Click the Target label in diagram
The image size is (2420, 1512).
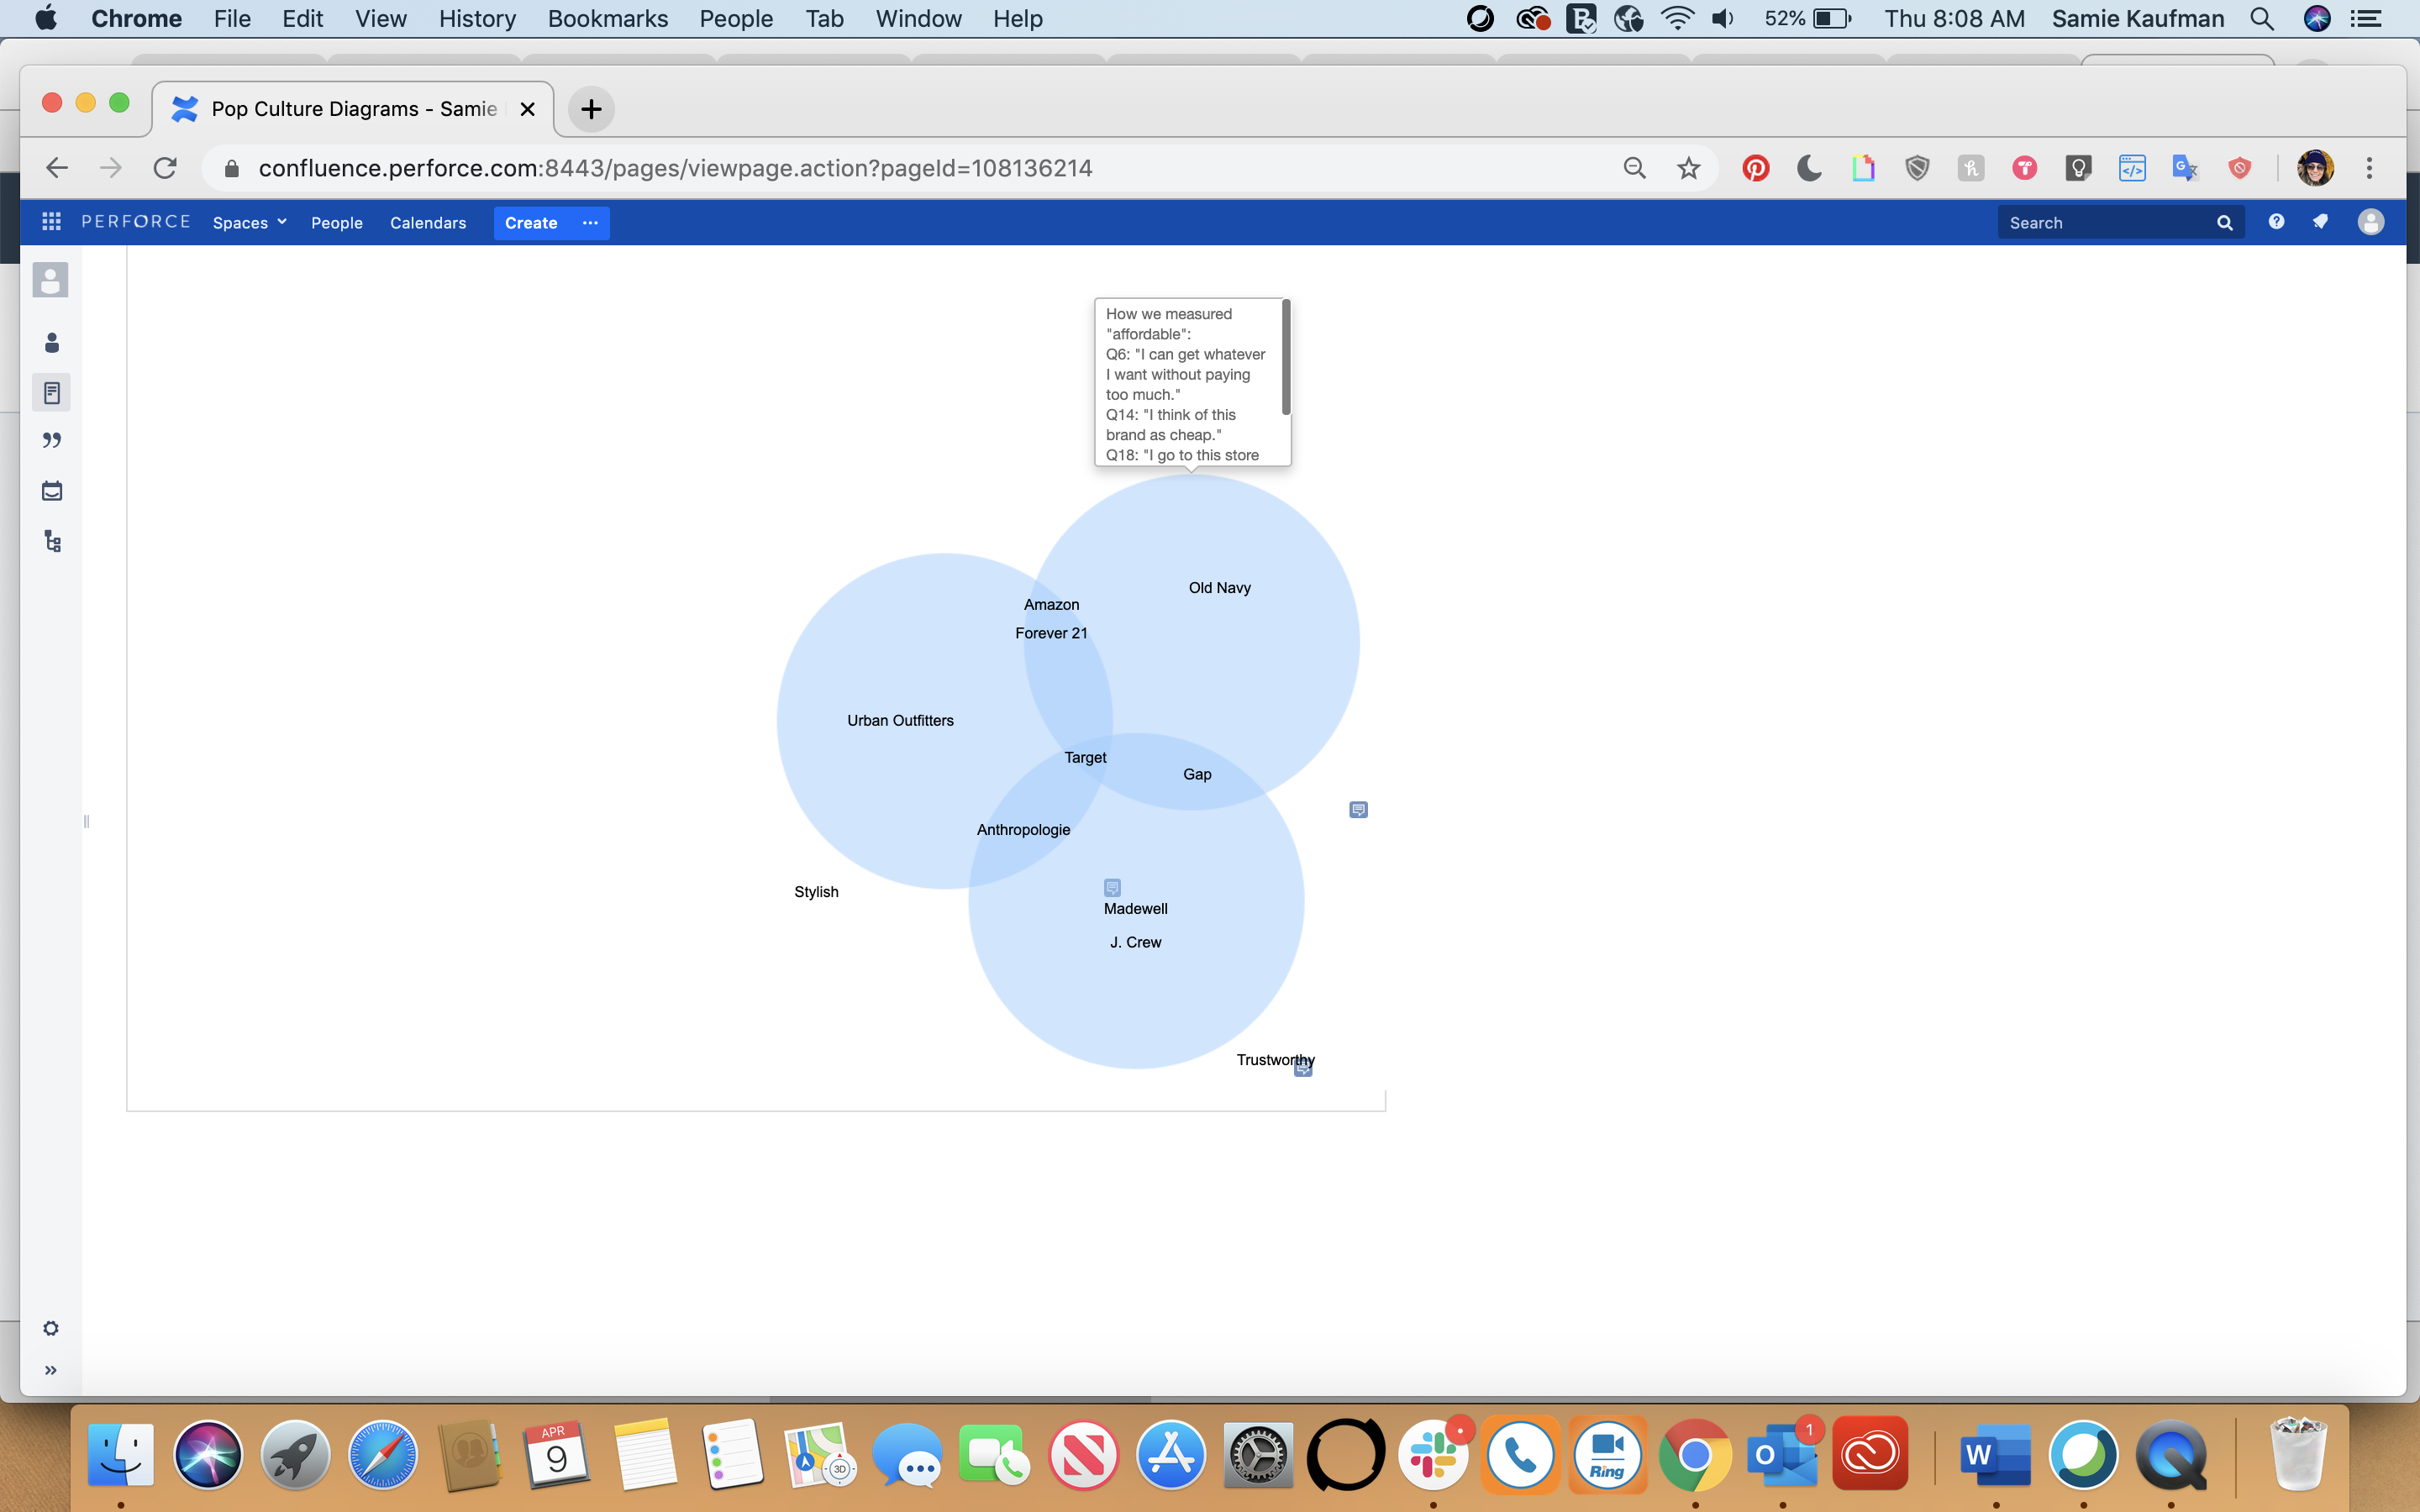[1085, 758]
